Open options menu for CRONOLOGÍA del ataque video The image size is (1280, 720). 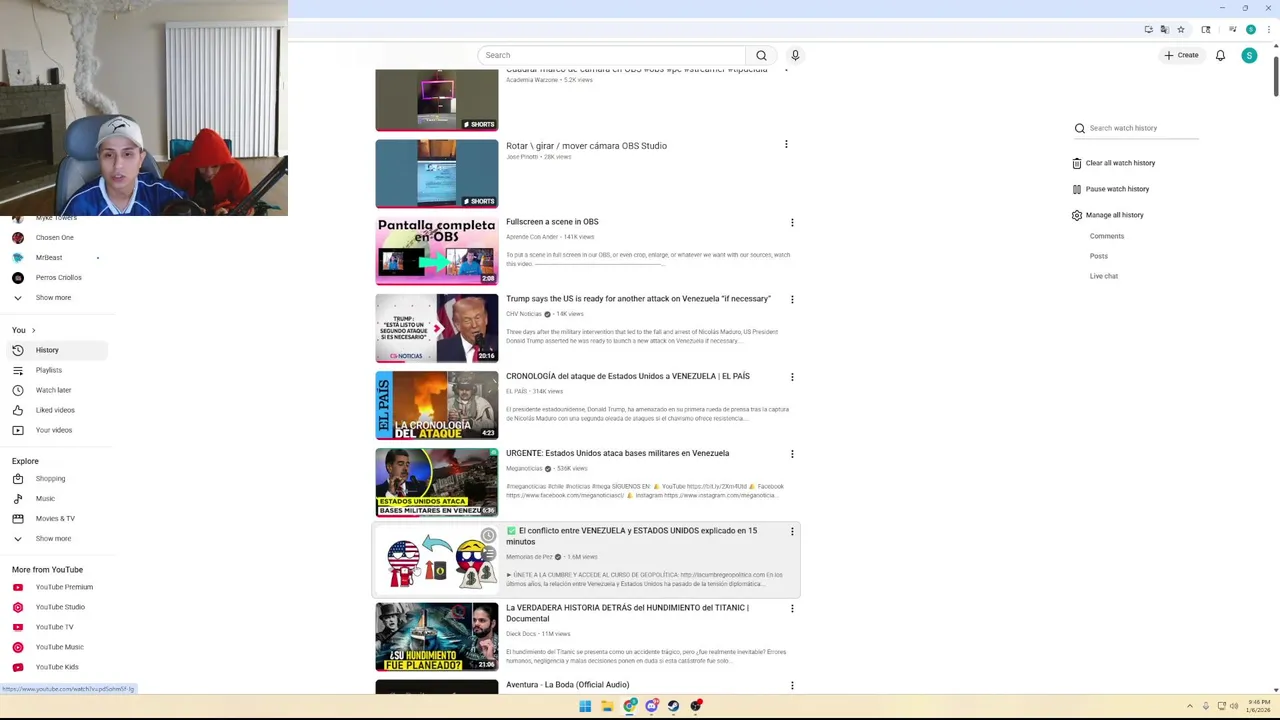coord(792,377)
